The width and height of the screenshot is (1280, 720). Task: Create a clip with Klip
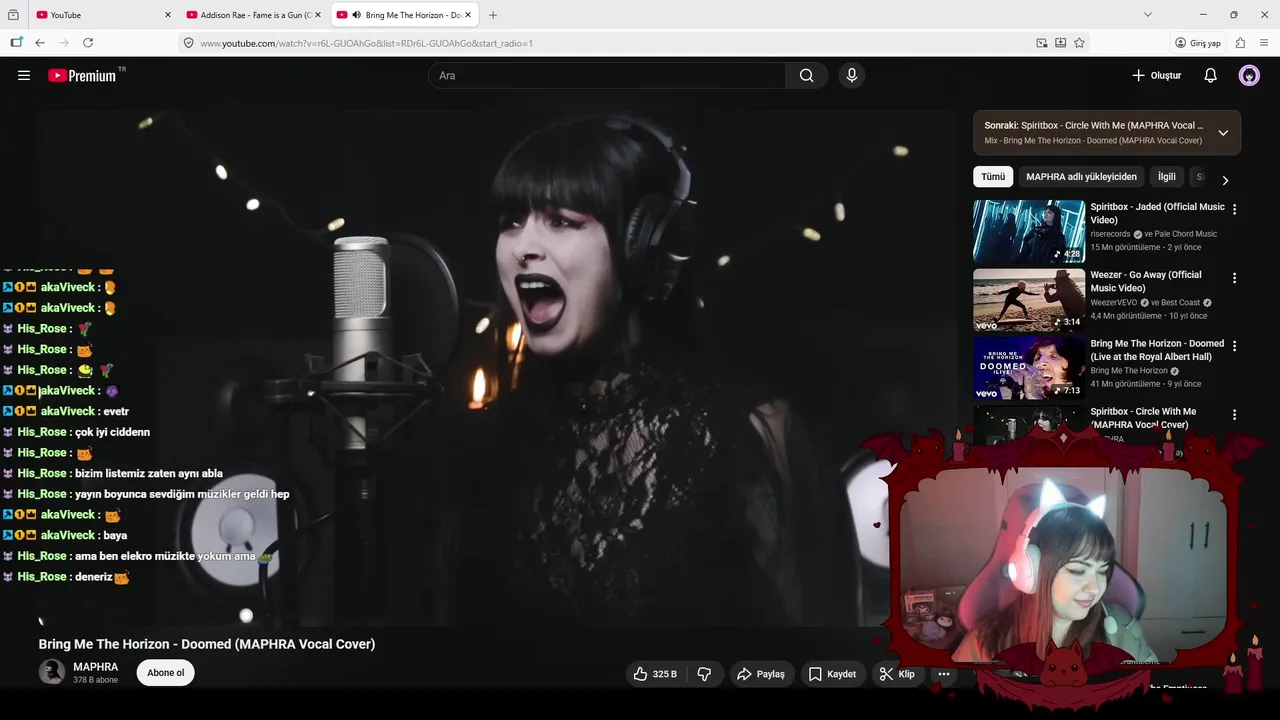coord(897,674)
